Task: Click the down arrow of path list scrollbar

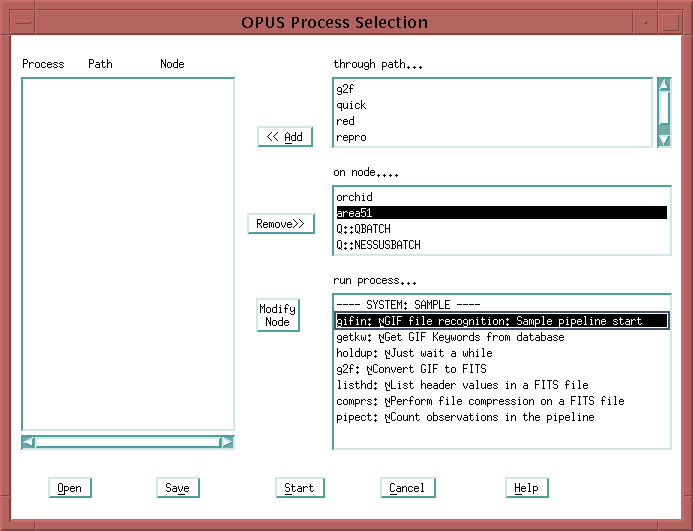Action: click(x=664, y=140)
